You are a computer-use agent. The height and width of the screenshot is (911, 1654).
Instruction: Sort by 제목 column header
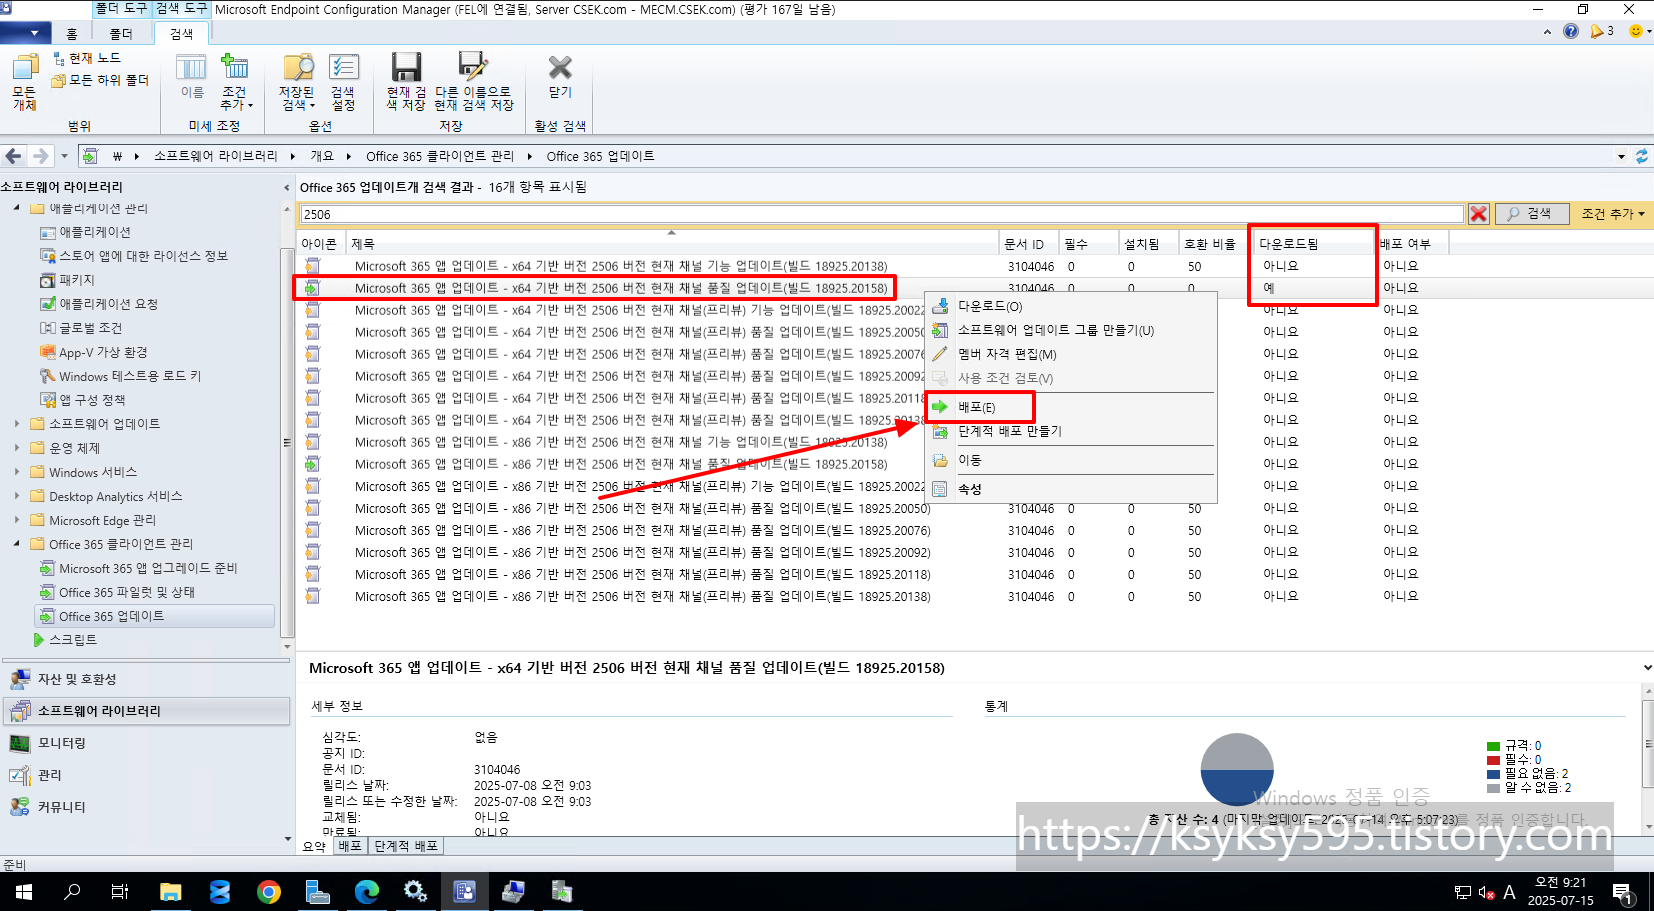[x=672, y=244]
